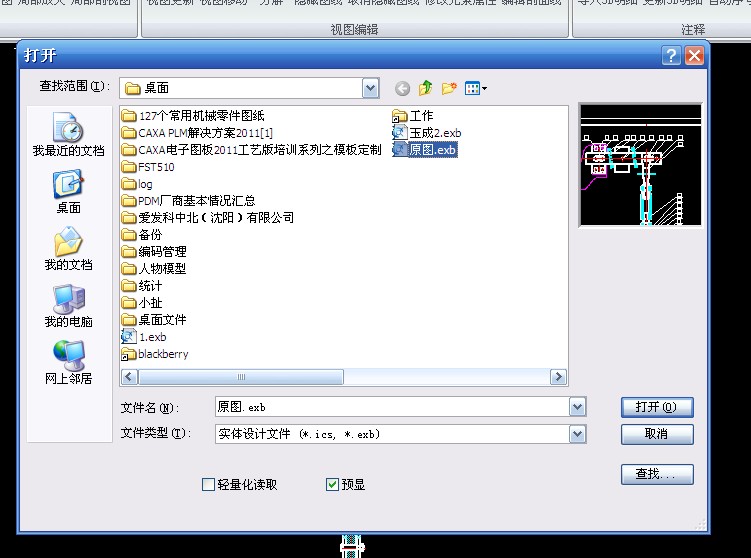This screenshot has height=558, width=751.
Task: Click the 视图编辑 ribbon group label
Action: pyautogui.click(x=354, y=30)
